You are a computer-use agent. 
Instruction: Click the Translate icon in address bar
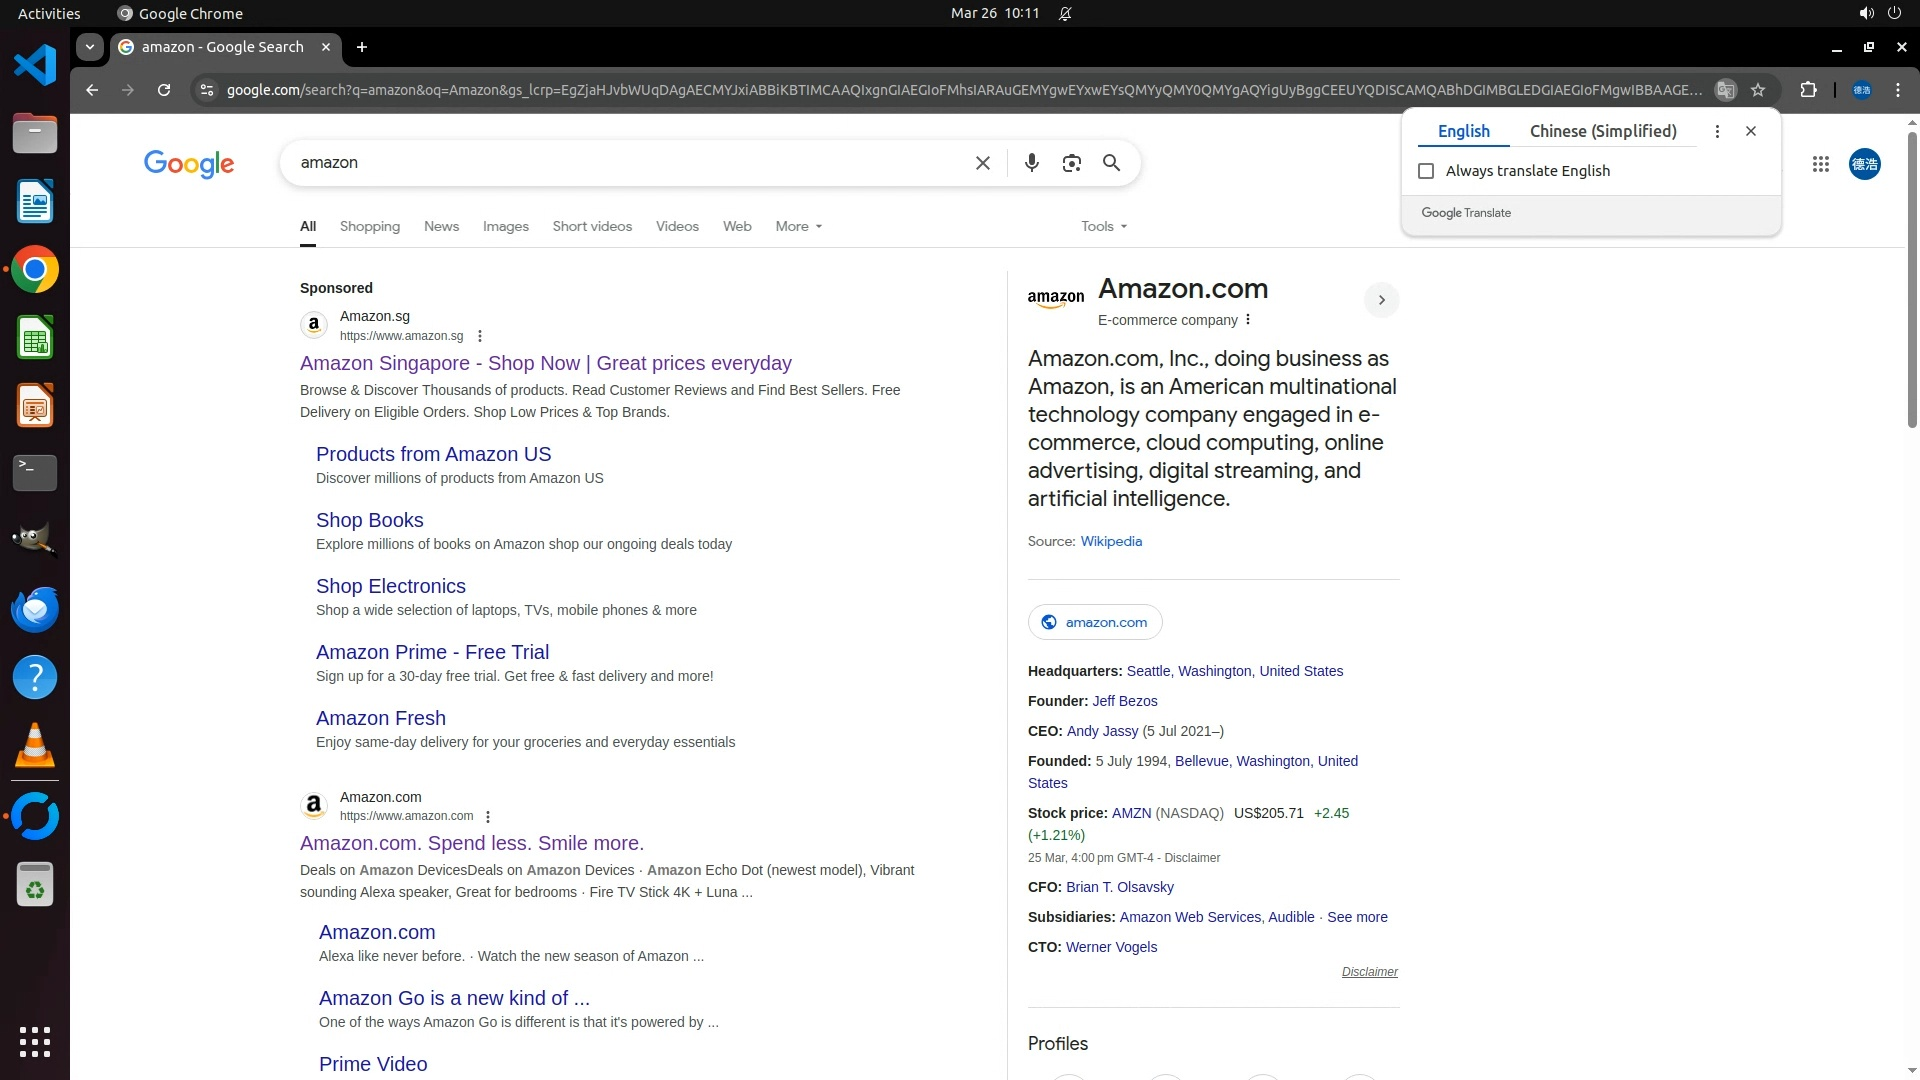[x=1726, y=90]
